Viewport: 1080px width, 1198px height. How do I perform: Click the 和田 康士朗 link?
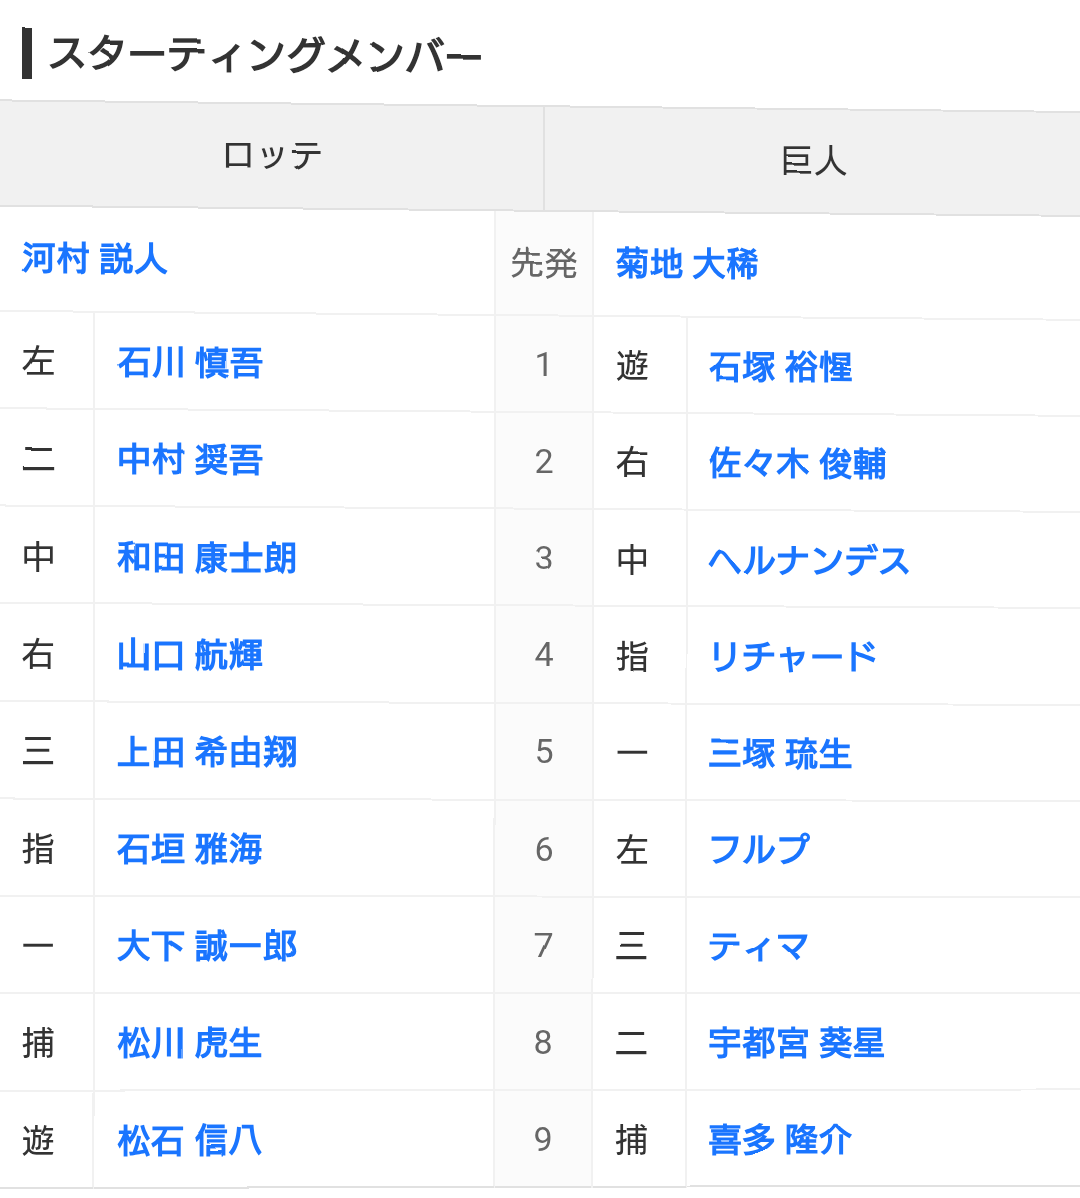tap(207, 558)
